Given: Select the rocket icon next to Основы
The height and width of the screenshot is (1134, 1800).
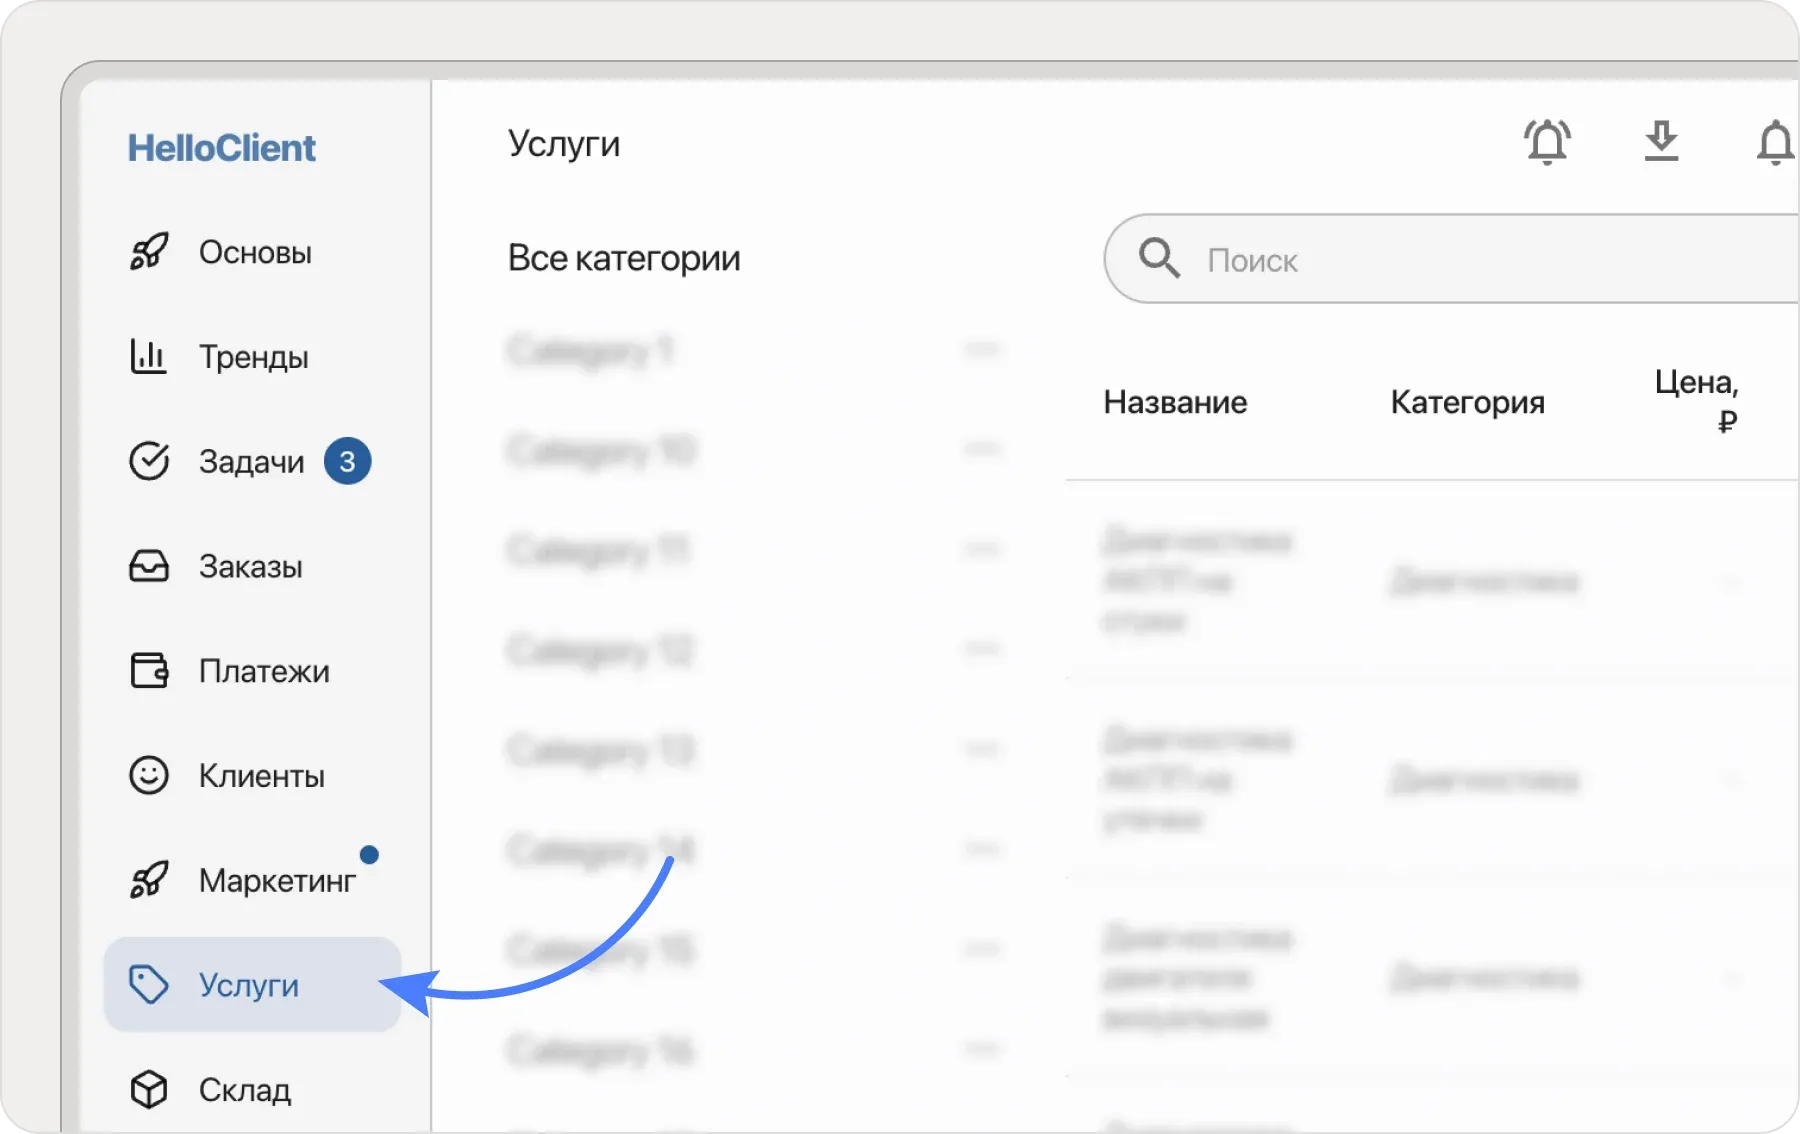Looking at the screenshot, I should click(x=150, y=252).
